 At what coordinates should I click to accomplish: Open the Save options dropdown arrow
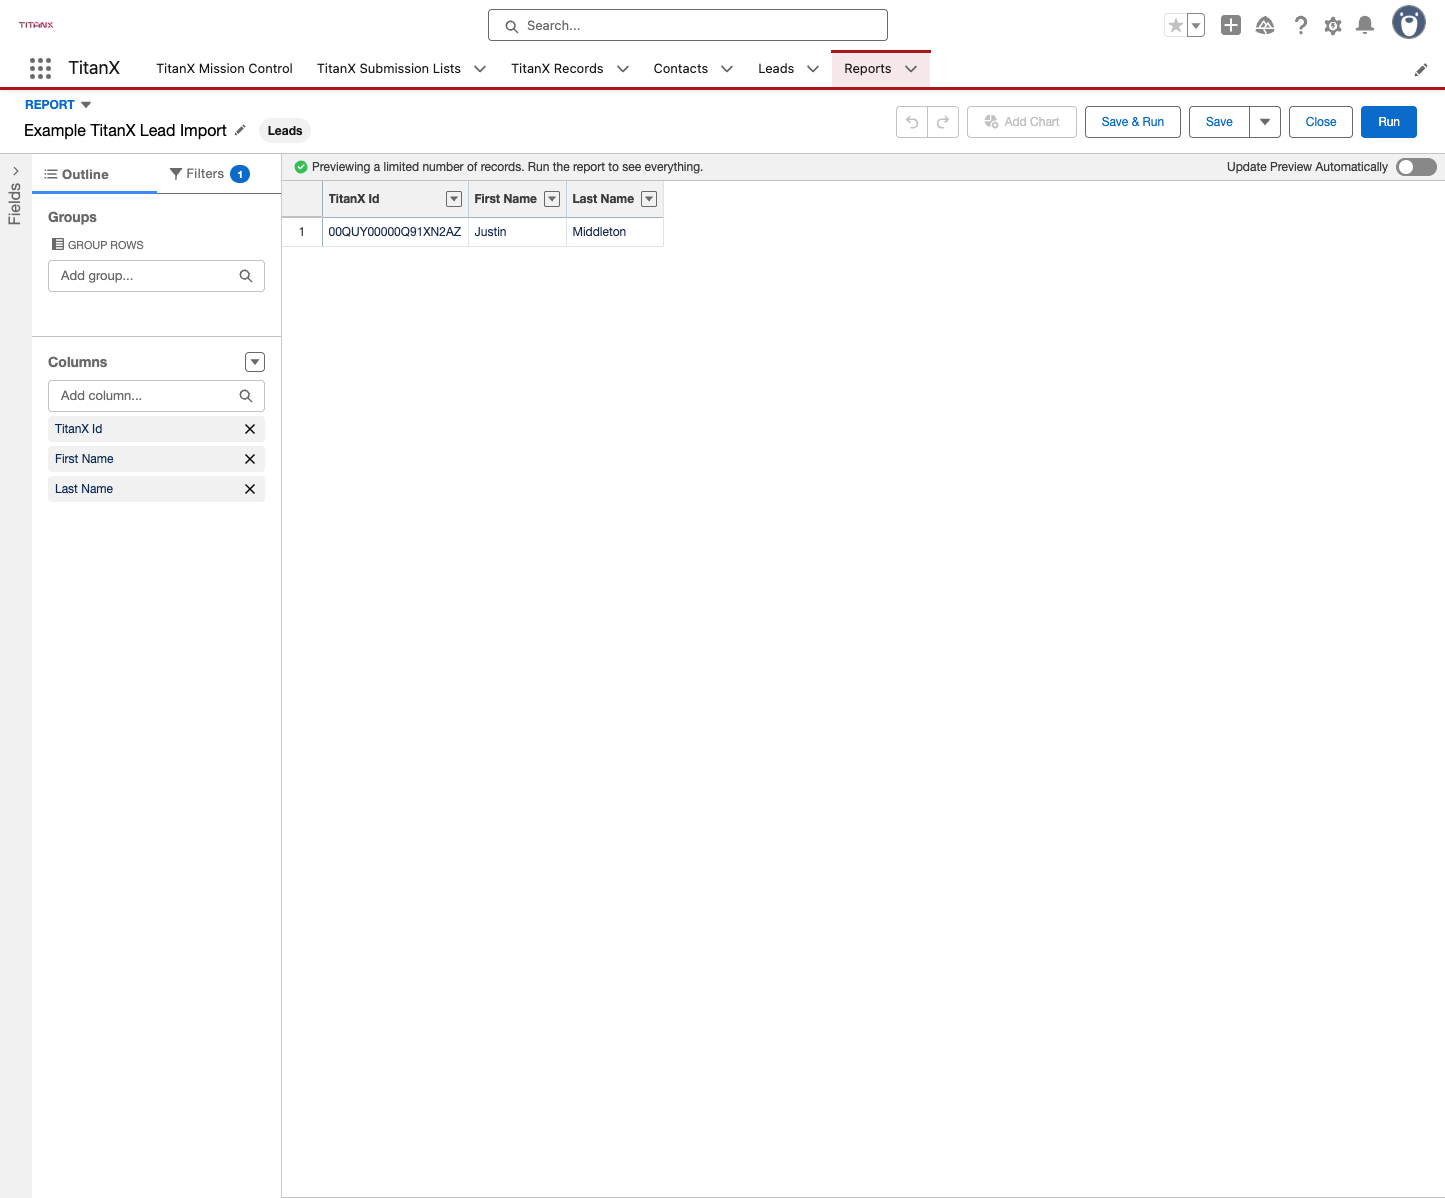(1265, 122)
